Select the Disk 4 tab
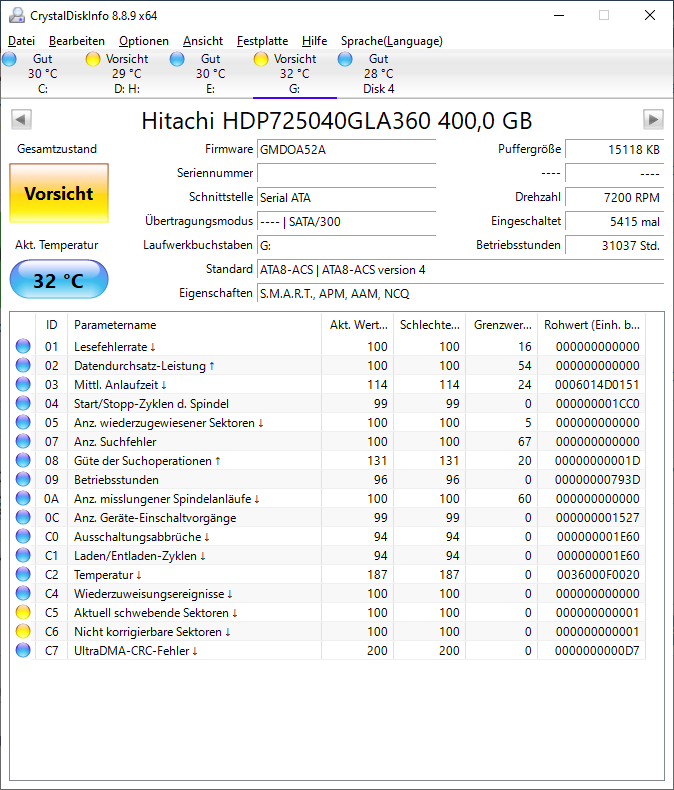This screenshot has width=674, height=790. click(x=378, y=74)
